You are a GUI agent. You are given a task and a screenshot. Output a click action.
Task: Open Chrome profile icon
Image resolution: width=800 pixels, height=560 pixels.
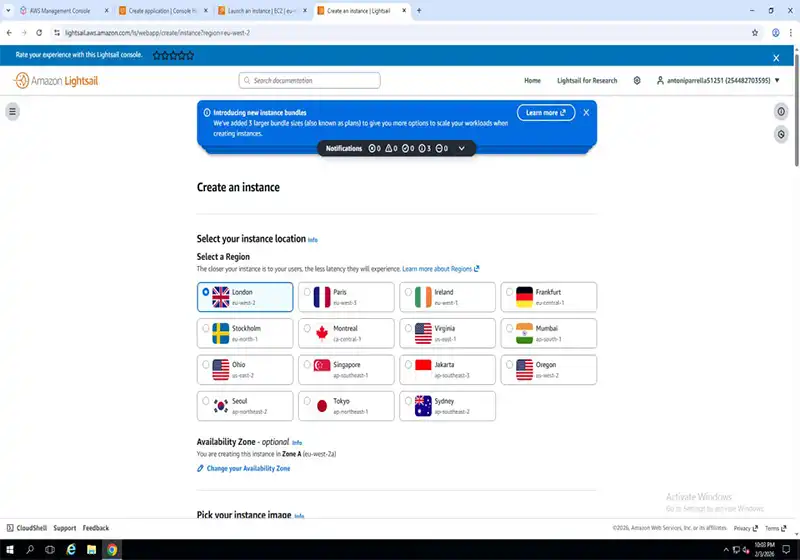tap(775, 33)
